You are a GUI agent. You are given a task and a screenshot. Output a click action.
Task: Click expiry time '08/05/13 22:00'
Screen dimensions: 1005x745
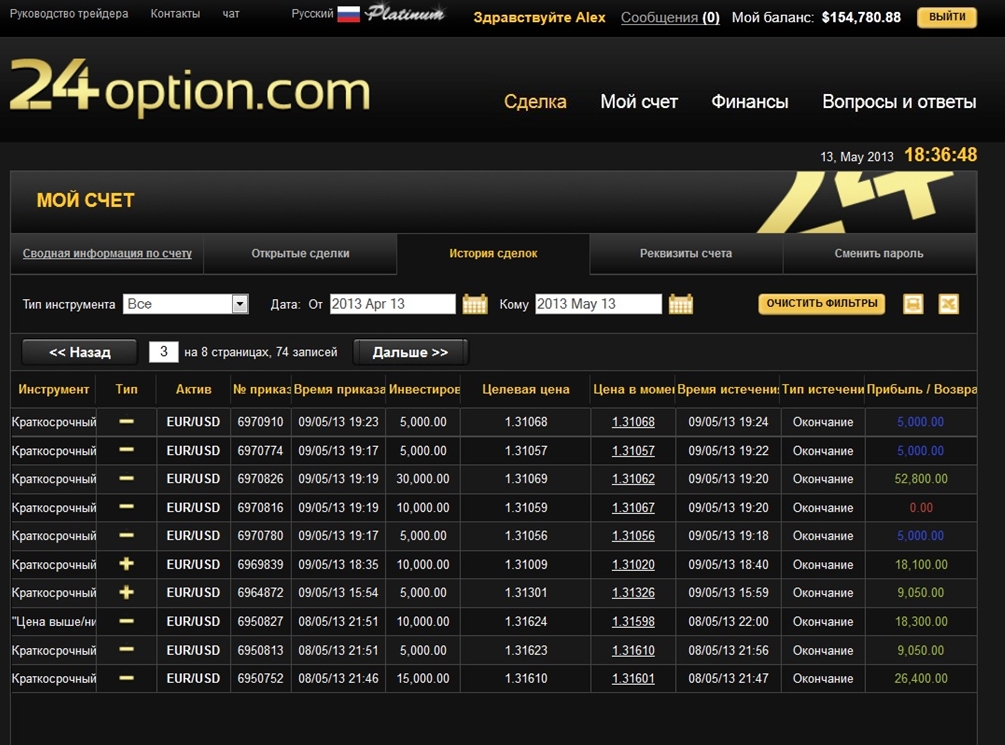tap(728, 622)
